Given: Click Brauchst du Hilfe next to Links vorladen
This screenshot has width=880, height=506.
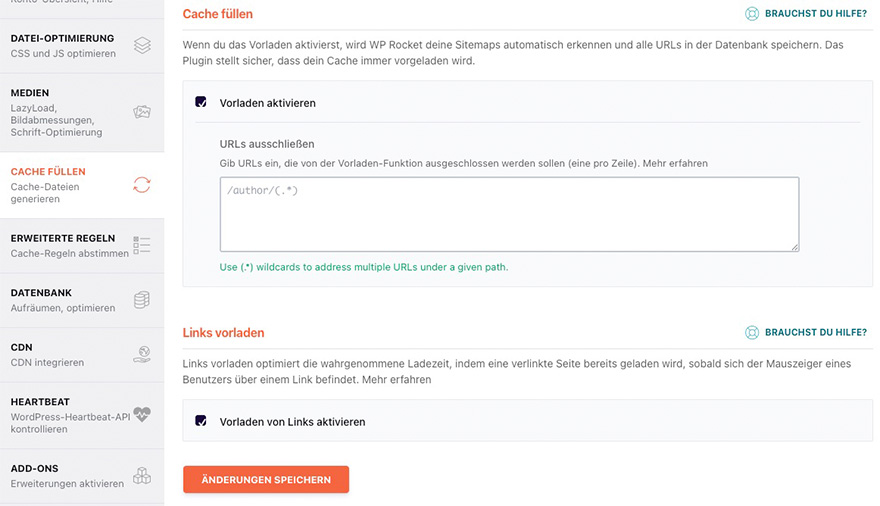Looking at the screenshot, I should [x=814, y=332].
